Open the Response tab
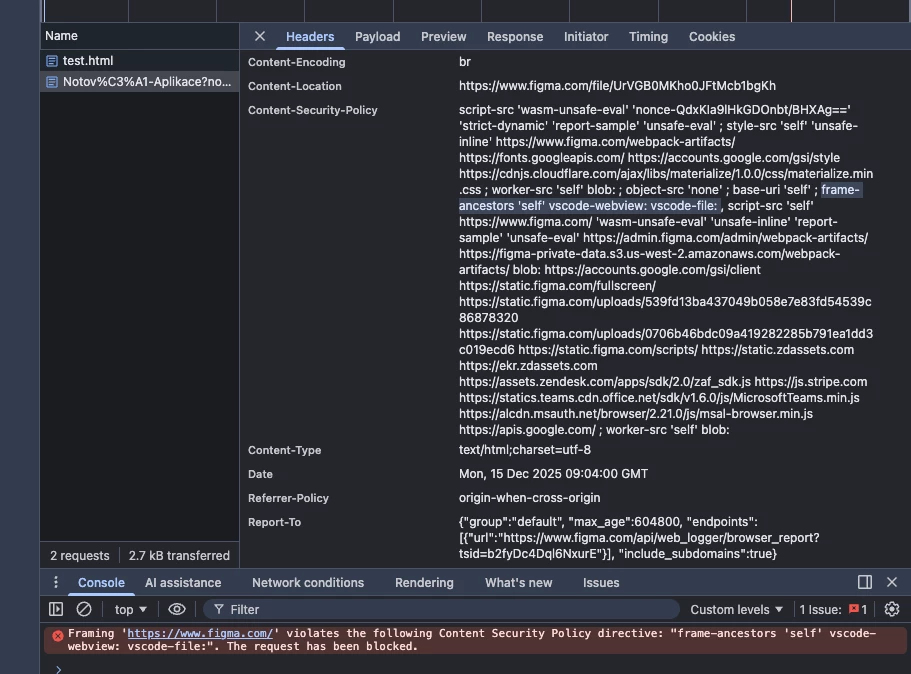This screenshot has width=911, height=674. (515, 37)
